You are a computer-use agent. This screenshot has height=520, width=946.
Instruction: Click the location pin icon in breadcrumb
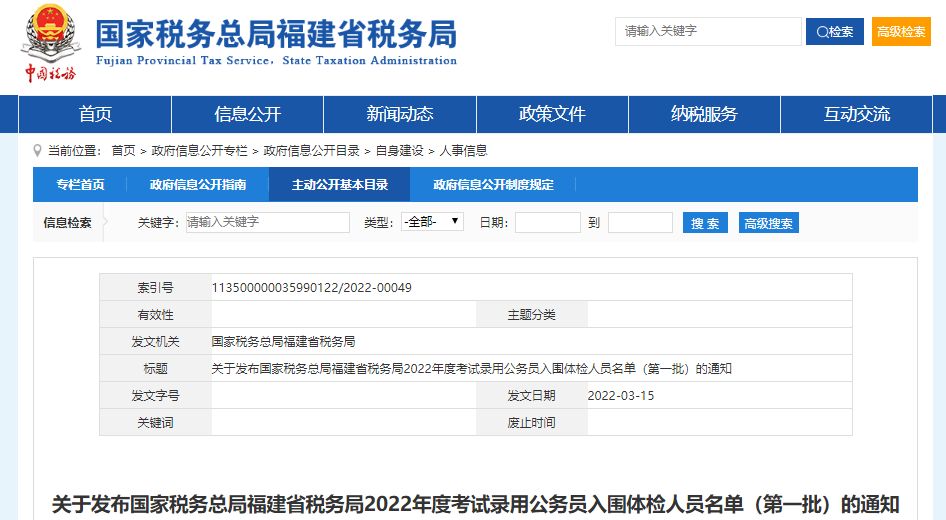pos(37,151)
